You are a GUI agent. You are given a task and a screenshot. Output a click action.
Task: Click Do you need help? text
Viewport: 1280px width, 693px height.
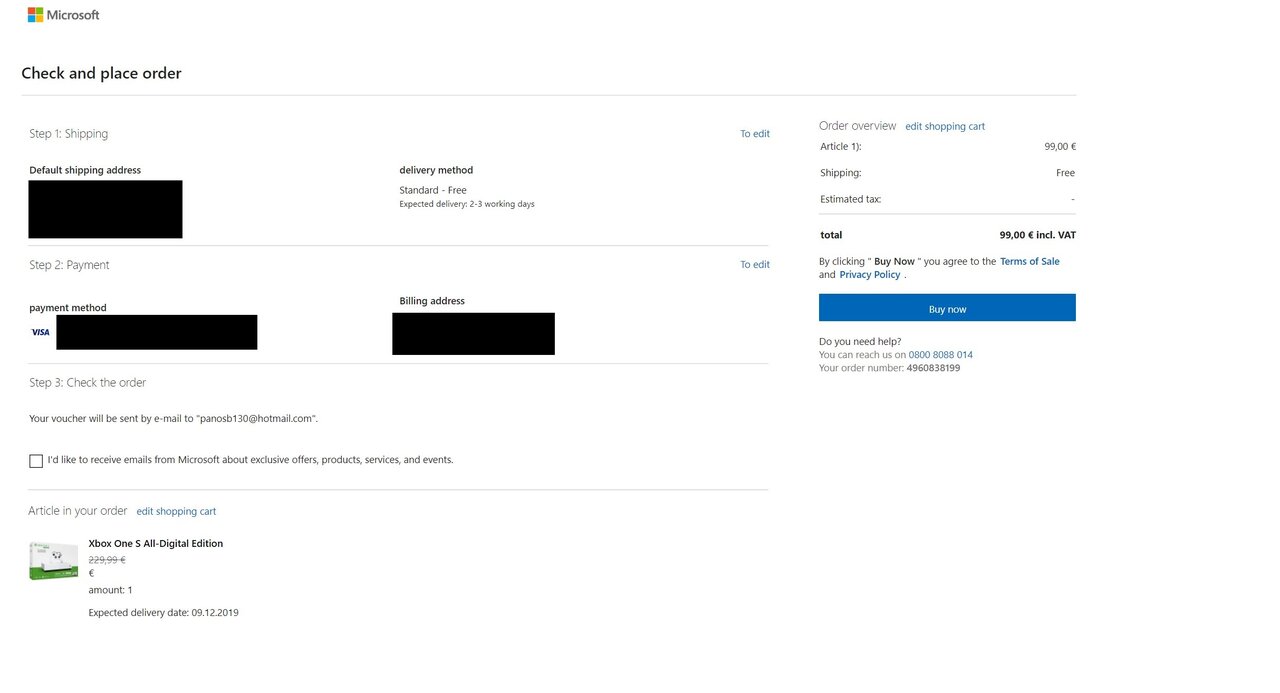coord(860,342)
